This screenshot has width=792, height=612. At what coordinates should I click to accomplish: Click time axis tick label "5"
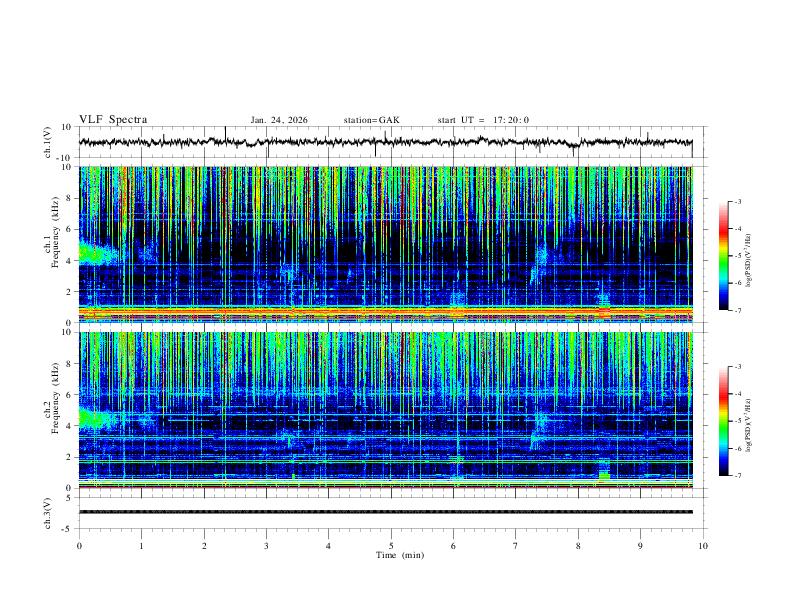391,546
